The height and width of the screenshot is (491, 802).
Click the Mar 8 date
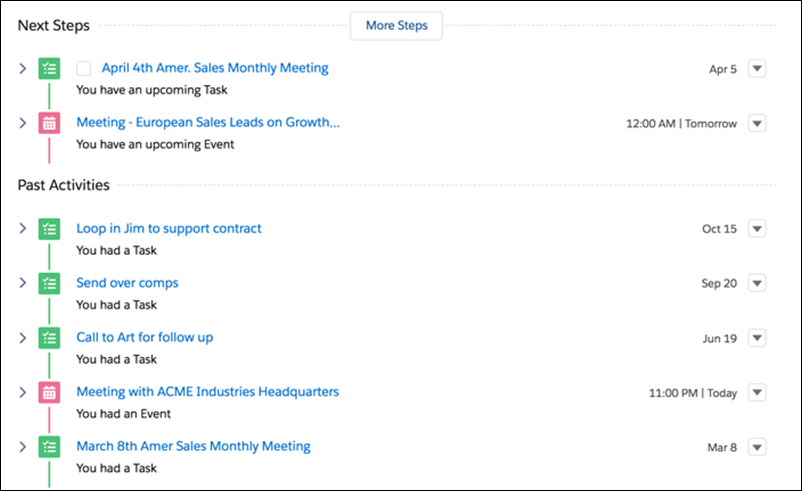tap(722, 448)
